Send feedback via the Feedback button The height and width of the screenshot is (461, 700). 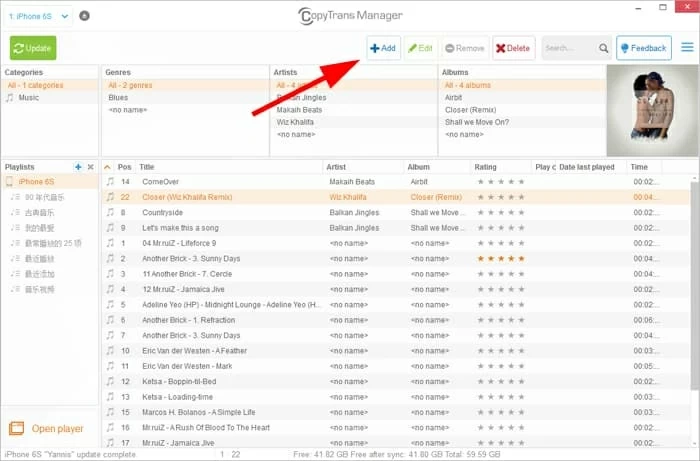pyautogui.click(x=643, y=48)
